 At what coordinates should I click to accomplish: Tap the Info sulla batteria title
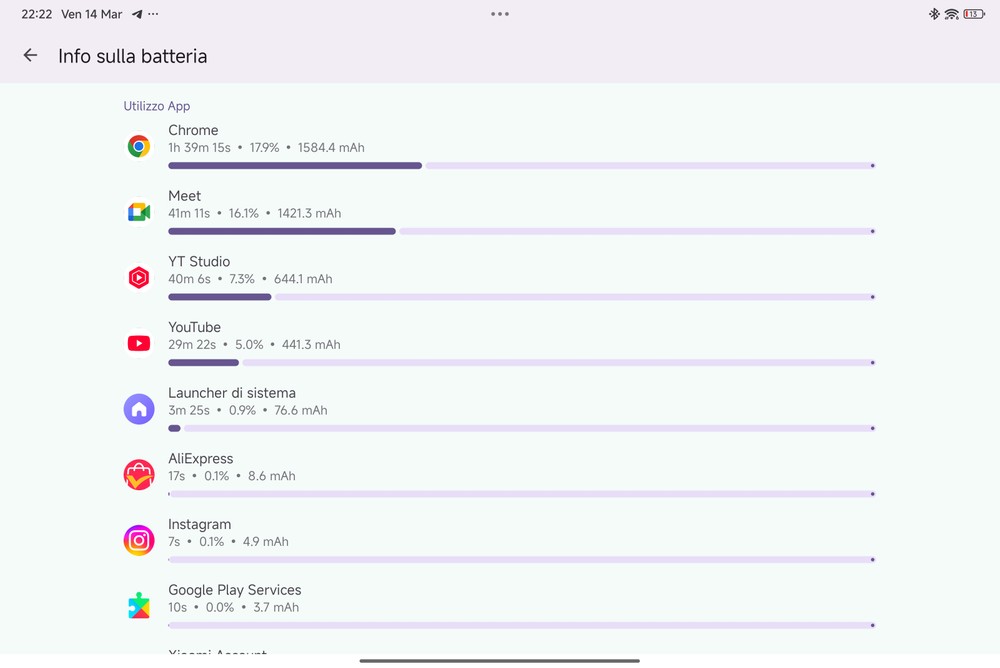[133, 56]
